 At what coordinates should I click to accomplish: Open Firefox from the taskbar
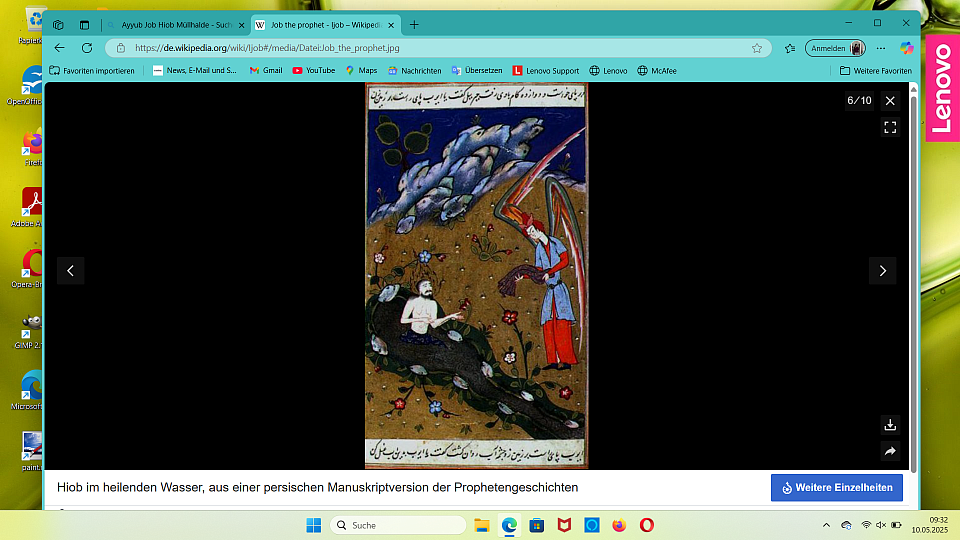pos(619,525)
